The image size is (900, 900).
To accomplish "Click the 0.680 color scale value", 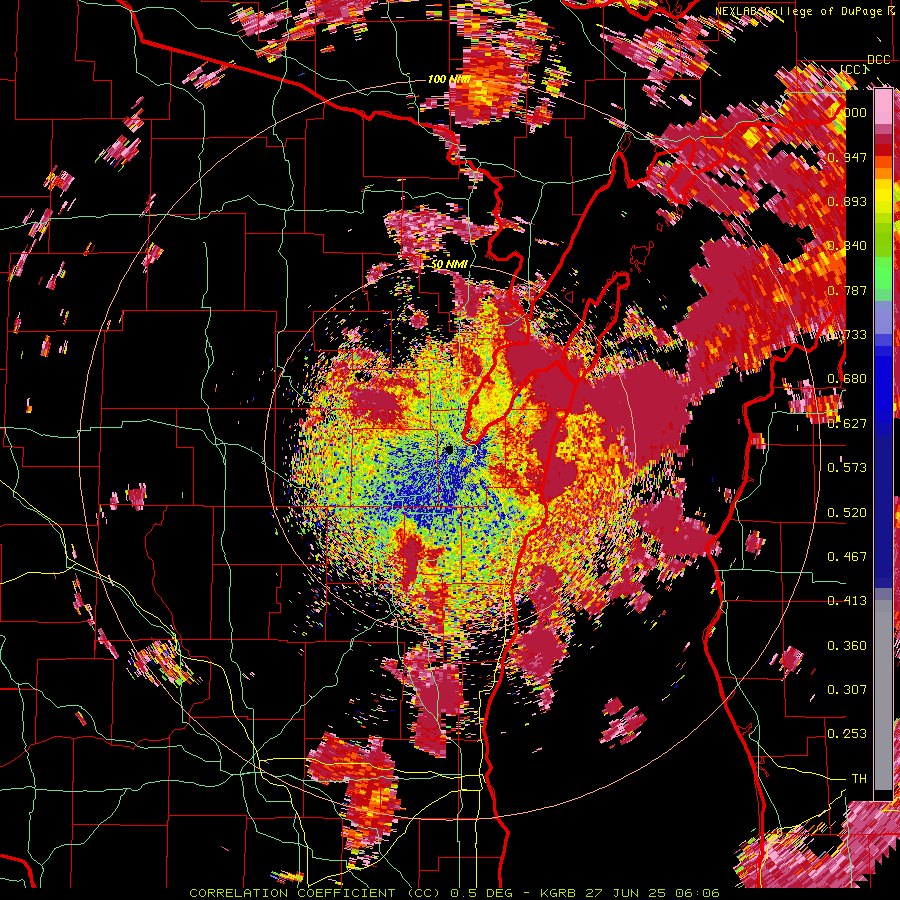I will [x=847, y=378].
